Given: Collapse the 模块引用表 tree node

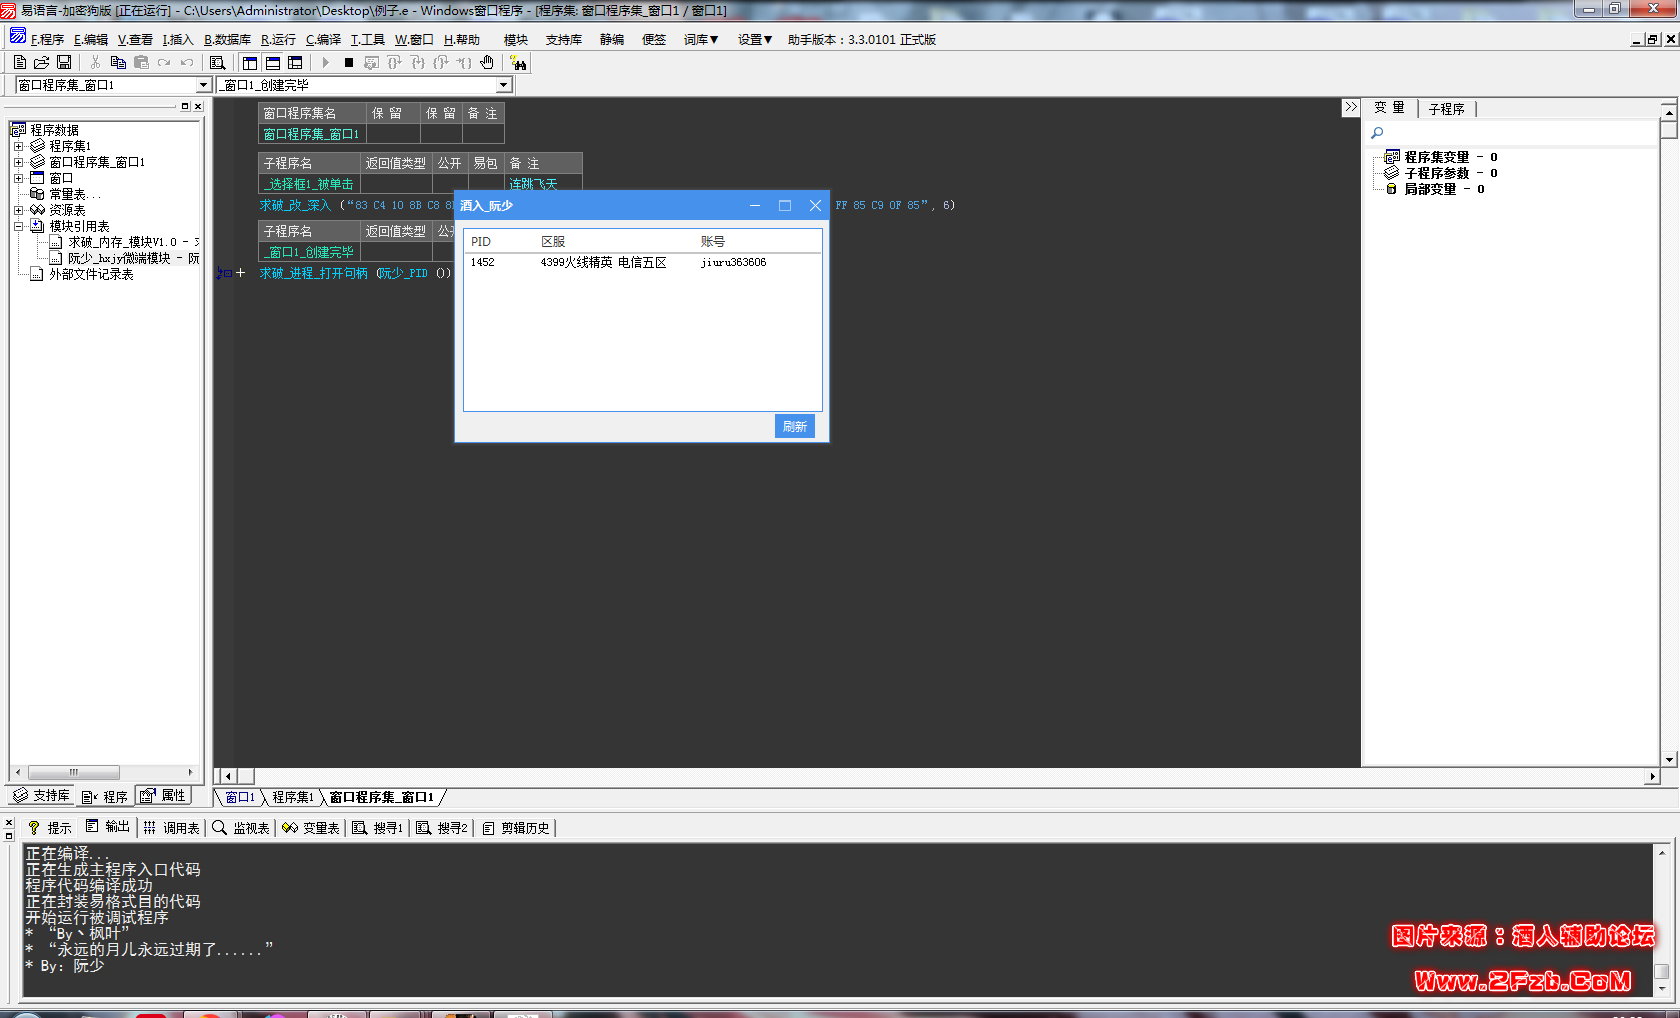Looking at the screenshot, I should point(18,226).
